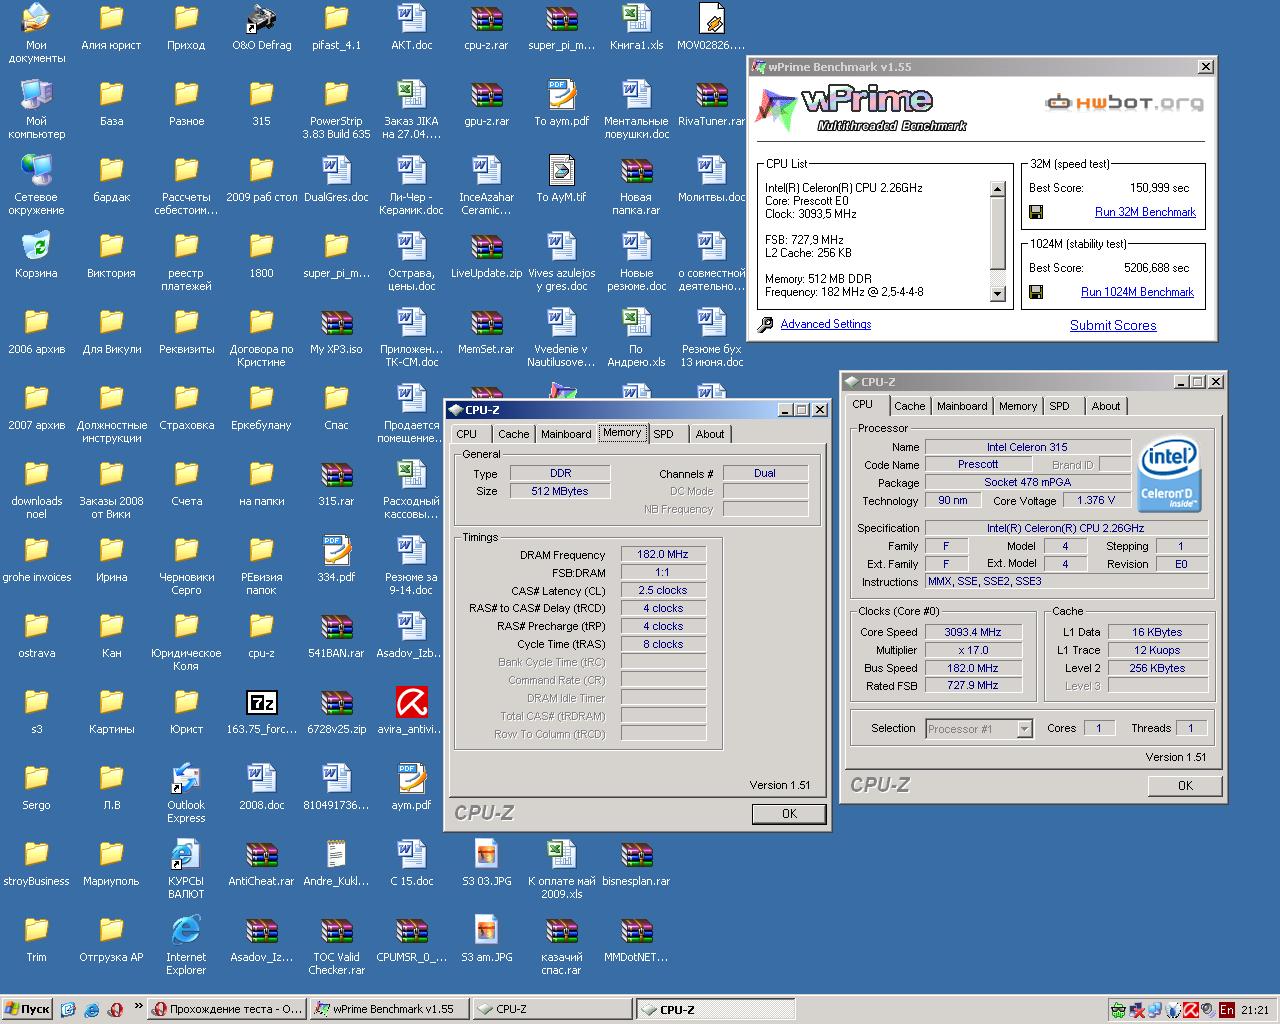Click the CPU List scrollbar up arrow in wPrime
The image size is (1280, 1024).
pos(997,189)
